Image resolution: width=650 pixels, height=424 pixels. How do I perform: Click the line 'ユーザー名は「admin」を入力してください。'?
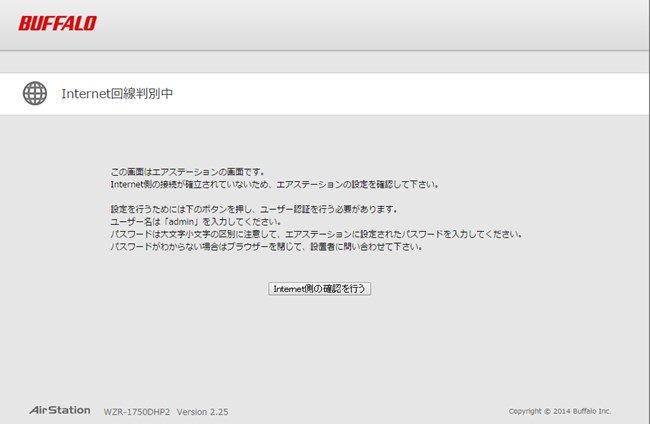click(x=196, y=221)
